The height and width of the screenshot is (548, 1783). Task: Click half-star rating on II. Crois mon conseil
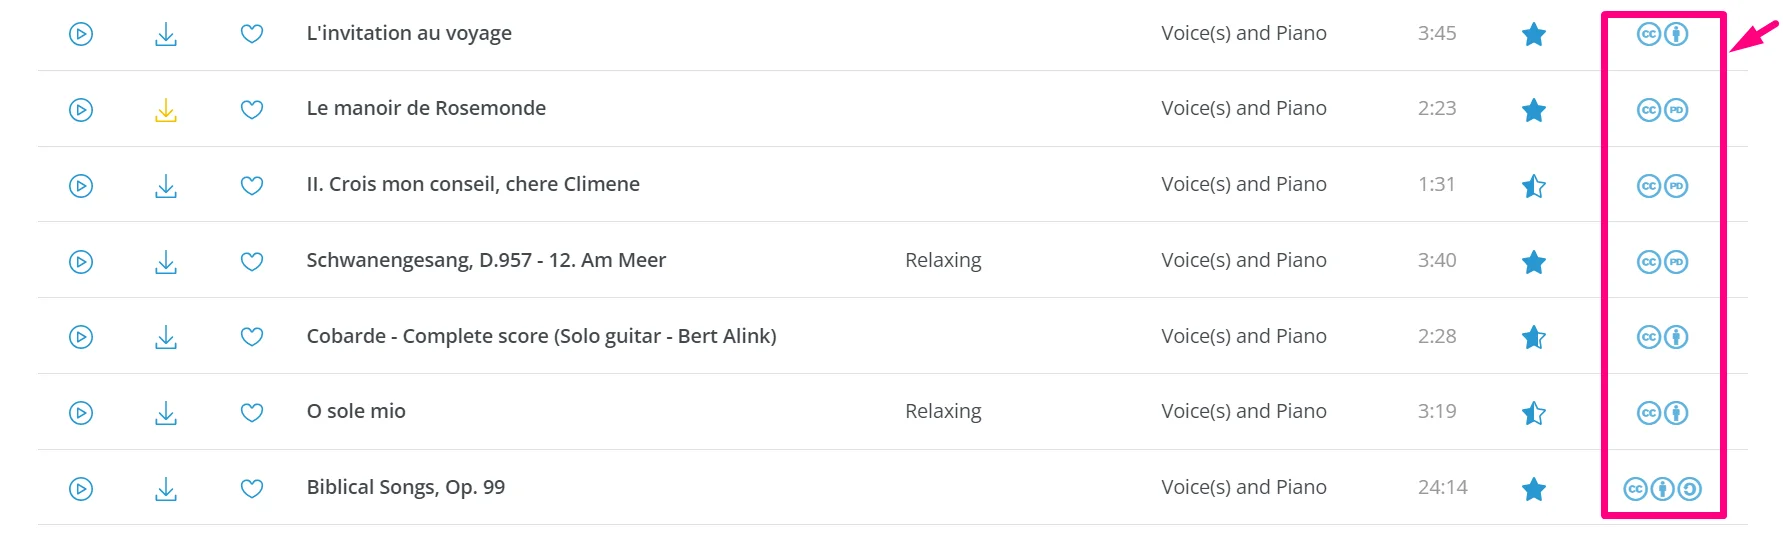(x=1533, y=186)
